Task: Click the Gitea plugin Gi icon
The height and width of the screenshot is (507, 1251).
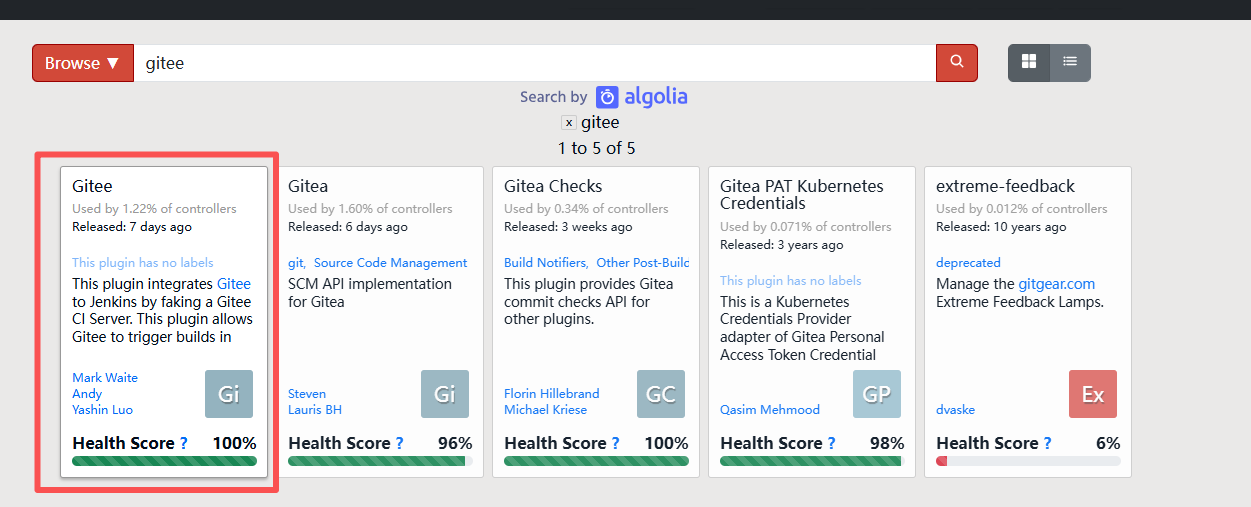Action: [x=445, y=394]
